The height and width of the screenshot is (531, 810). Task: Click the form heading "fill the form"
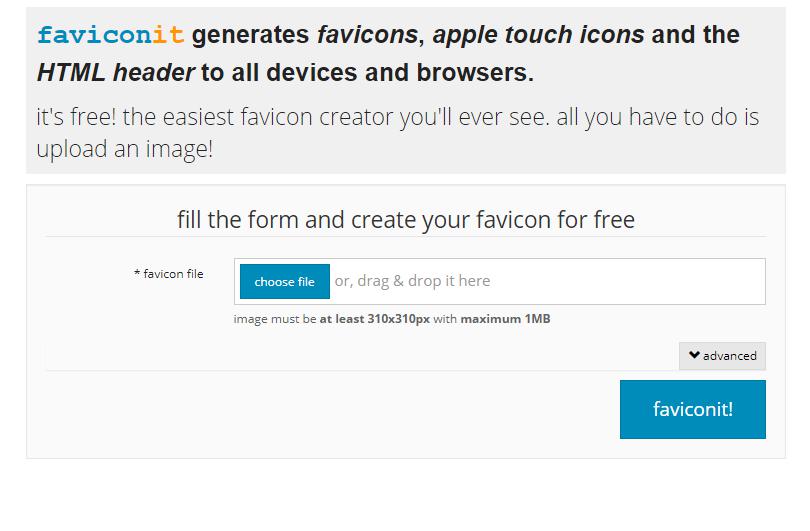pos(405,219)
